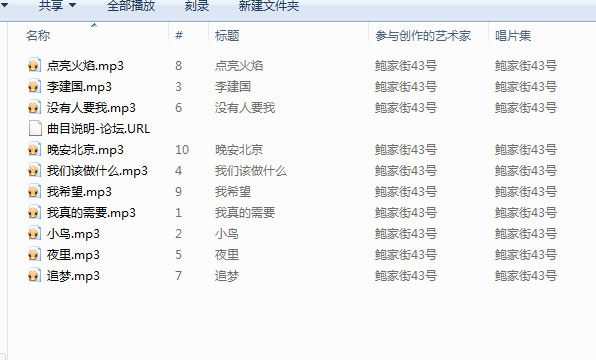
Task: Click the 晚安北京.mp3 file icon
Action: click(x=34, y=149)
